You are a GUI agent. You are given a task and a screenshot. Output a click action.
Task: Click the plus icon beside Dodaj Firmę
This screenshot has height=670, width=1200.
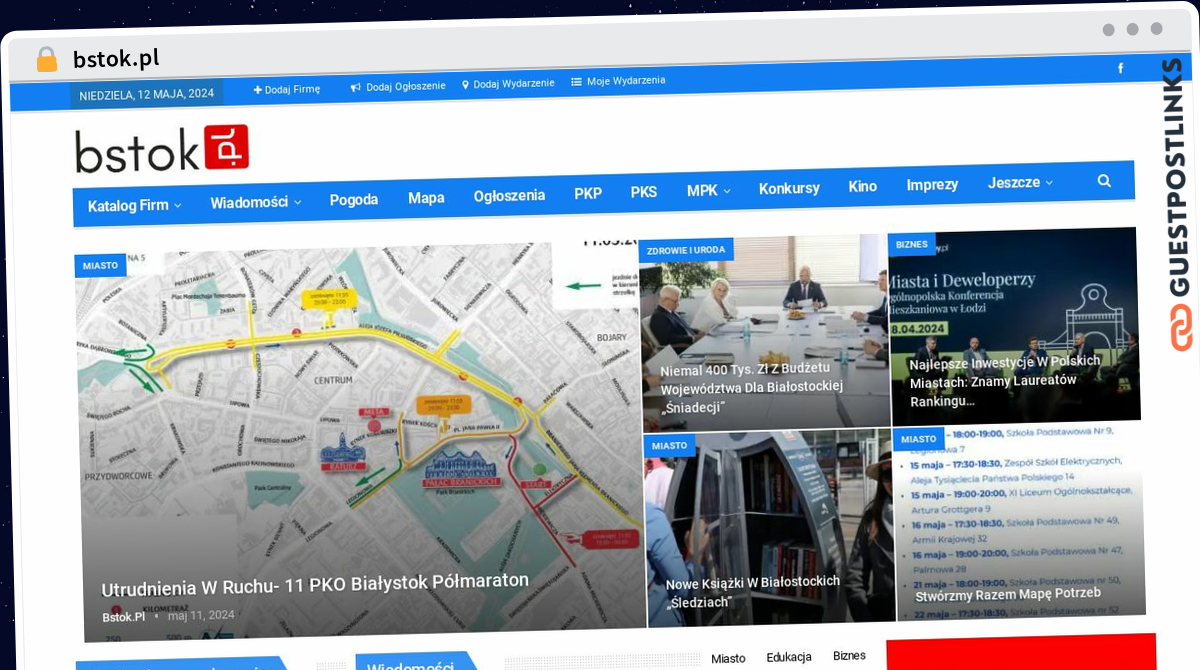point(257,89)
